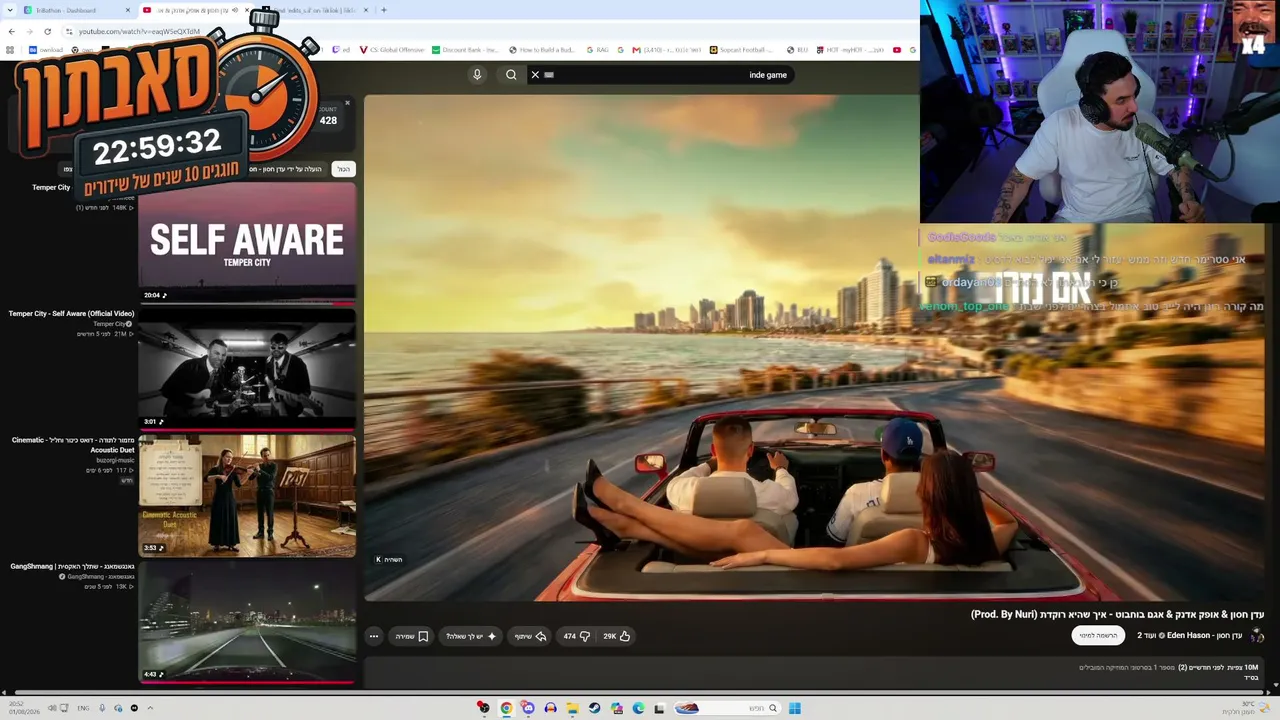Open File Explorer folder on the taskbar
Image resolution: width=1280 pixels, height=720 pixels.
click(x=572, y=708)
